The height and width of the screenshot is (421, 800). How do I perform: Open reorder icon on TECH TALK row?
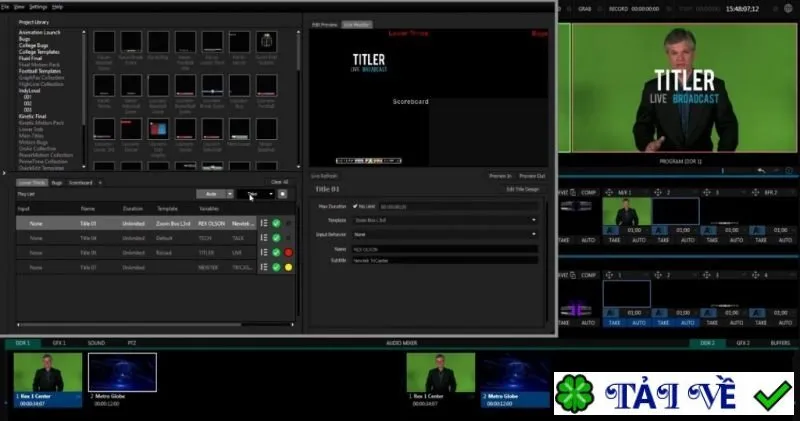[x=264, y=238]
